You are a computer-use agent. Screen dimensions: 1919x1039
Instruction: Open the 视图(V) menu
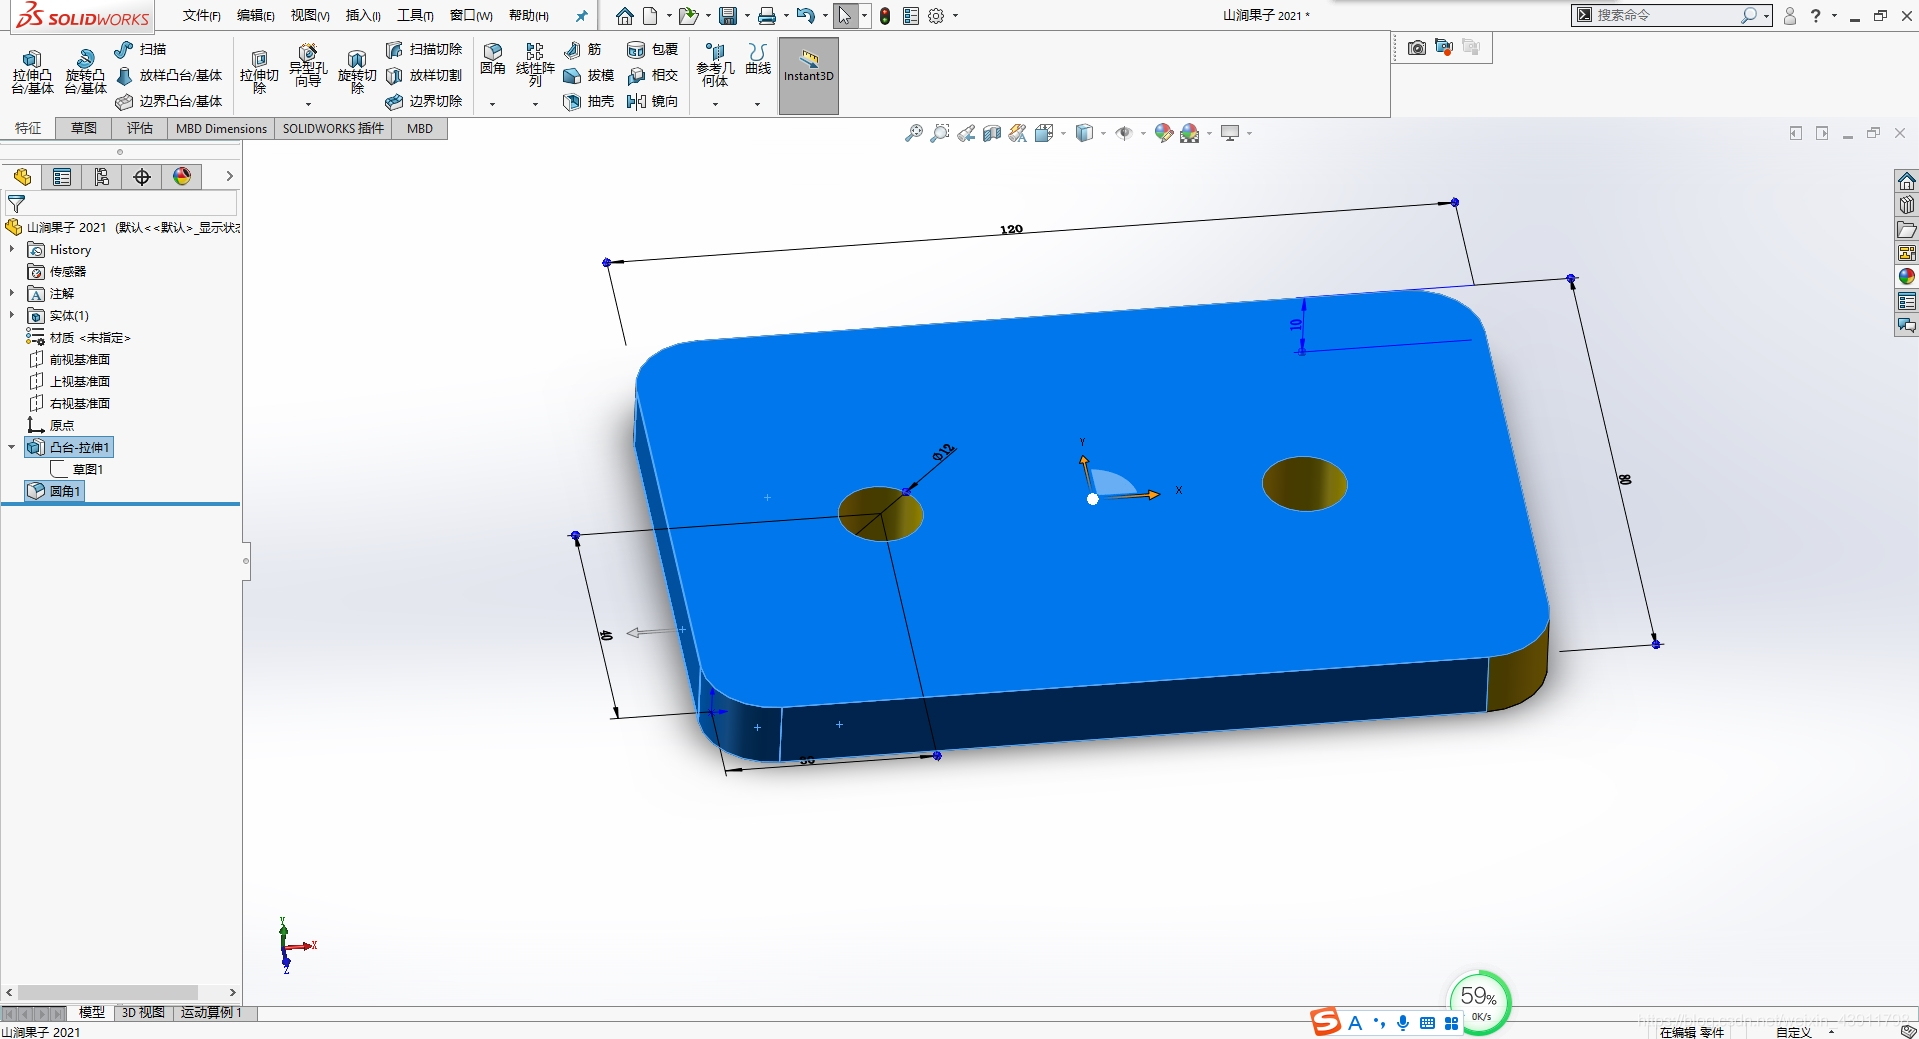[x=310, y=15]
